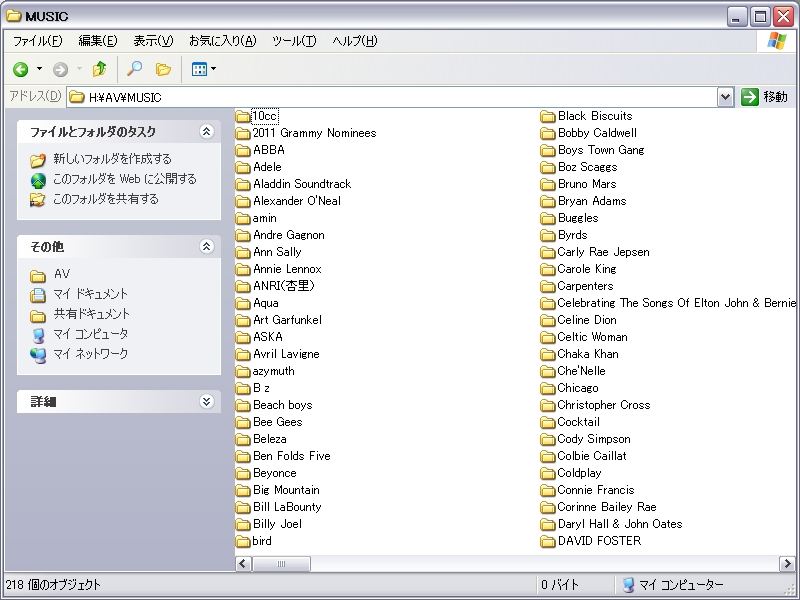Screen dimensions: 800x600
Task: Click the Web publish globe icon
Action: (x=38, y=180)
